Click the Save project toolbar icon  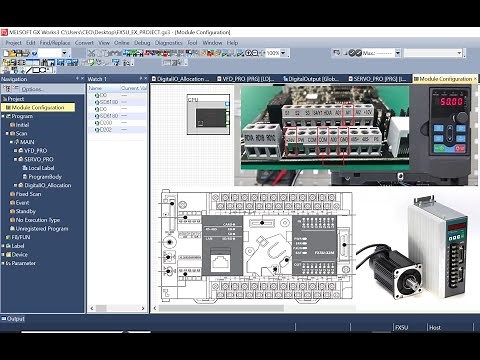20,53
